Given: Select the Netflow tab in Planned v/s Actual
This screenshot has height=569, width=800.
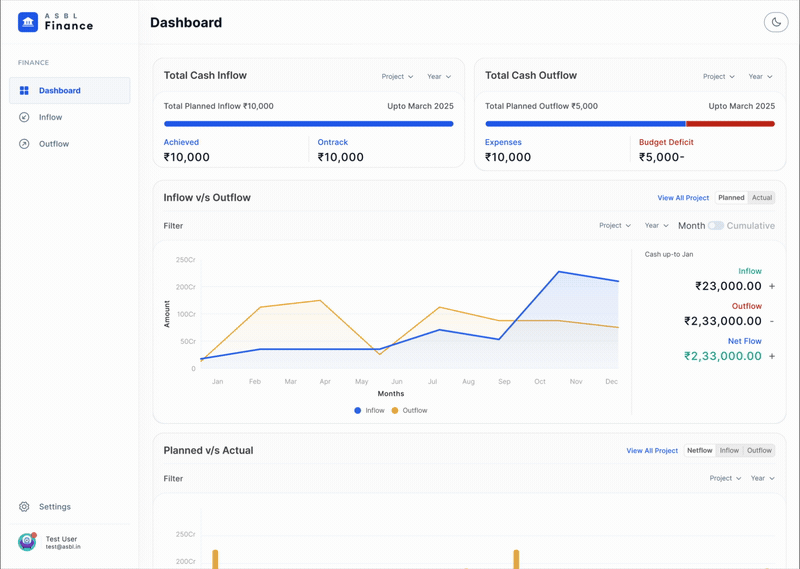Looking at the screenshot, I should pyautogui.click(x=699, y=450).
